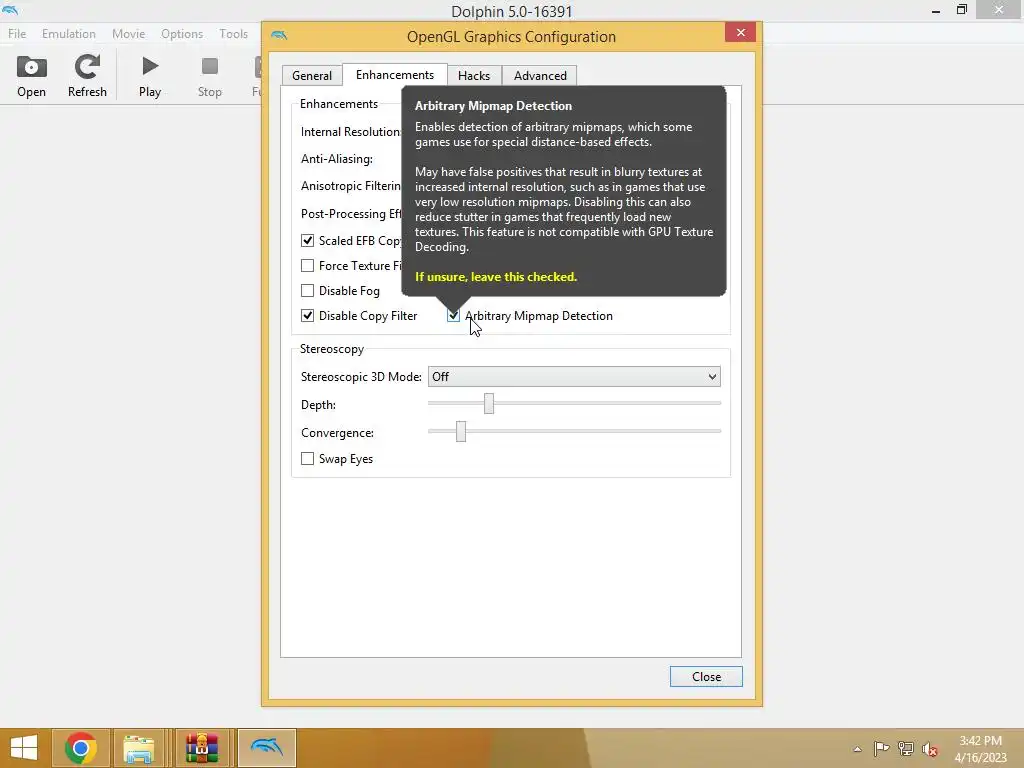1024x768 pixels.
Task: Click the Dolphin taskbar icon
Action: point(266,748)
